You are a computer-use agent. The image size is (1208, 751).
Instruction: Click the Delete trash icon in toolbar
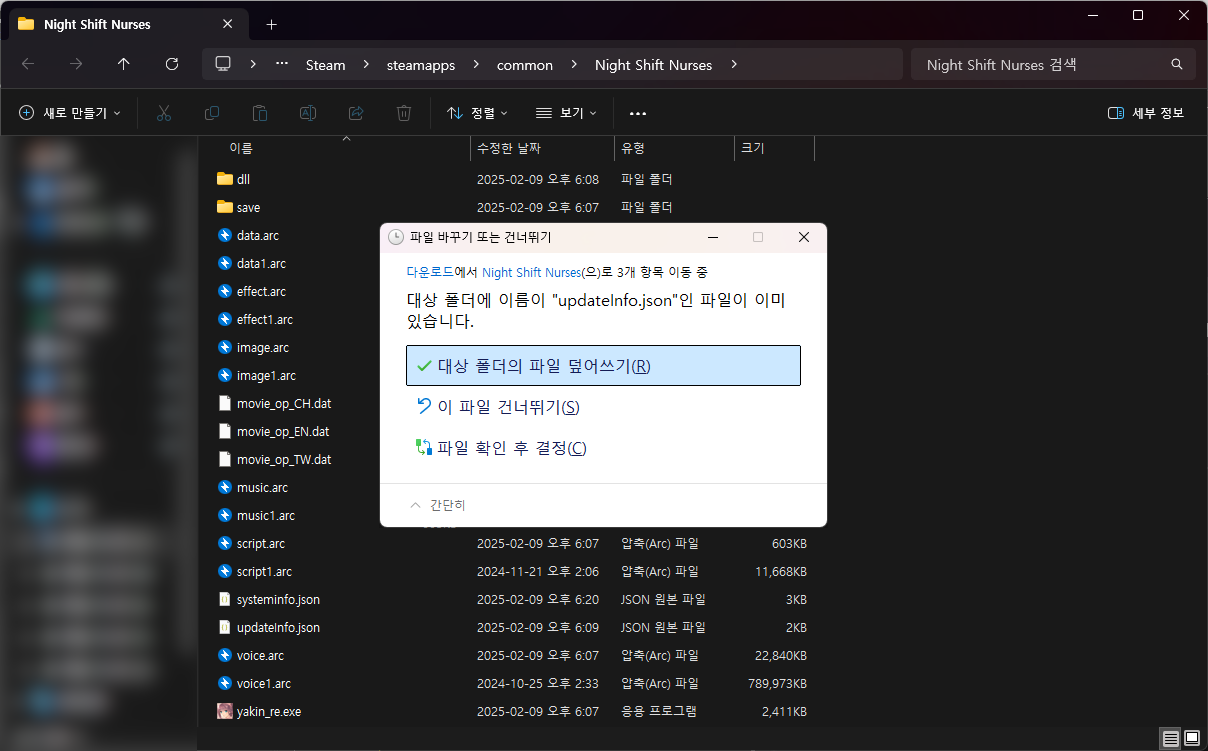[404, 113]
